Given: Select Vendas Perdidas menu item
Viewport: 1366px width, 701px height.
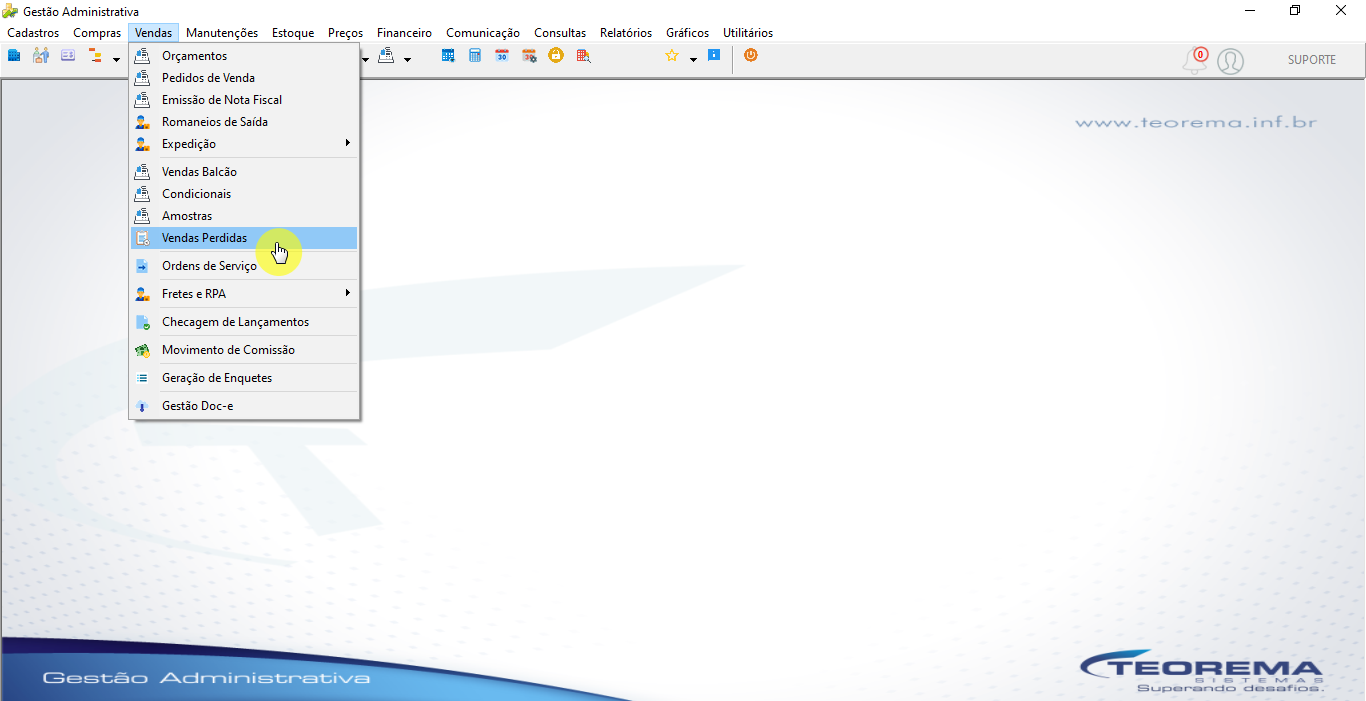Looking at the screenshot, I should coord(244,238).
